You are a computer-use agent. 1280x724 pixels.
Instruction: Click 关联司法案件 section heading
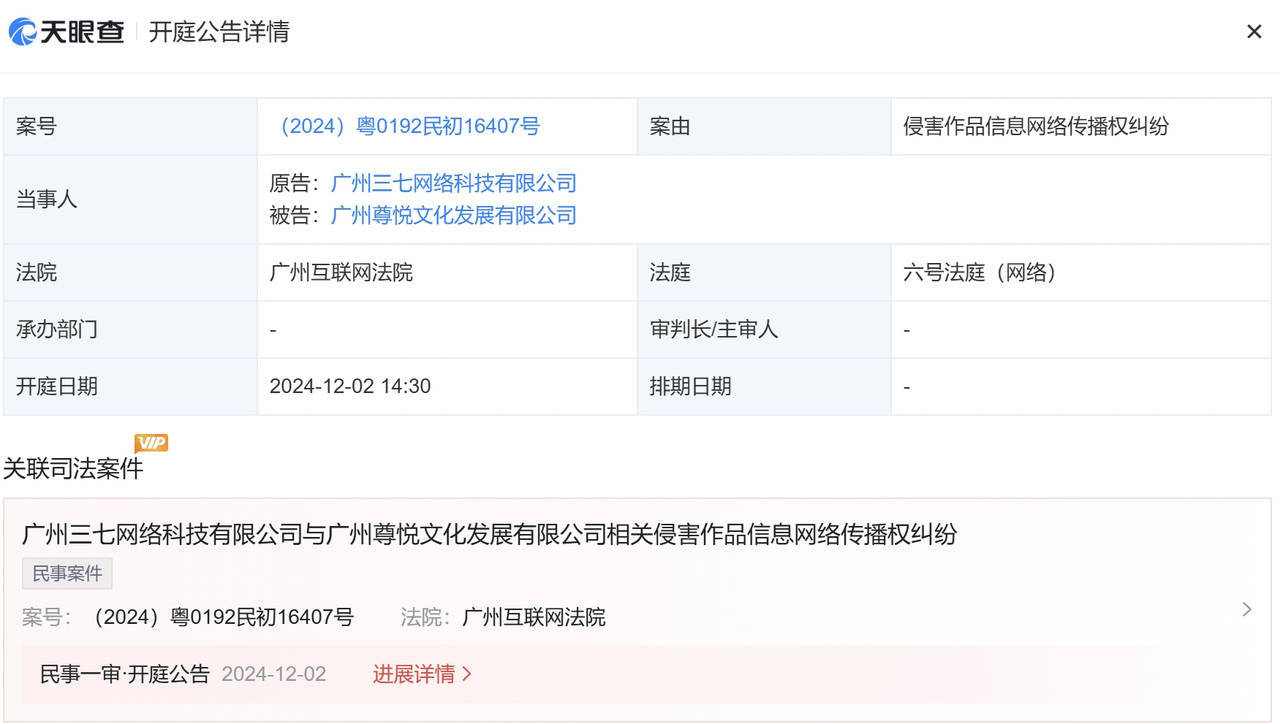click(x=73, y=468)
